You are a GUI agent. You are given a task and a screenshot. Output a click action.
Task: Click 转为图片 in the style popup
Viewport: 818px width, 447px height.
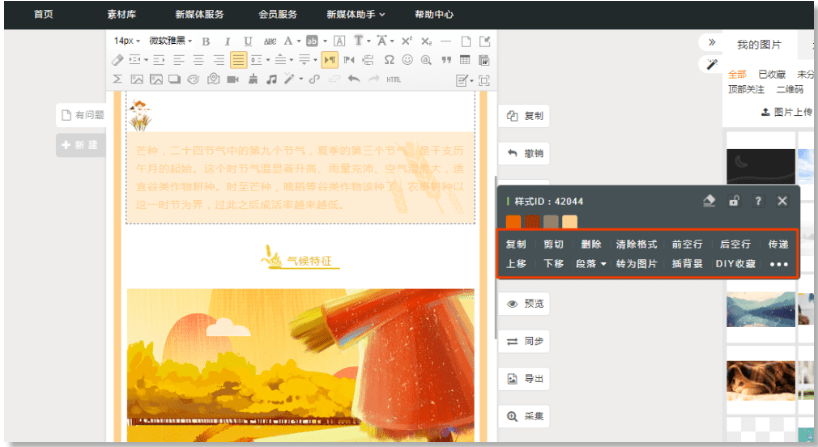point(636,264)
